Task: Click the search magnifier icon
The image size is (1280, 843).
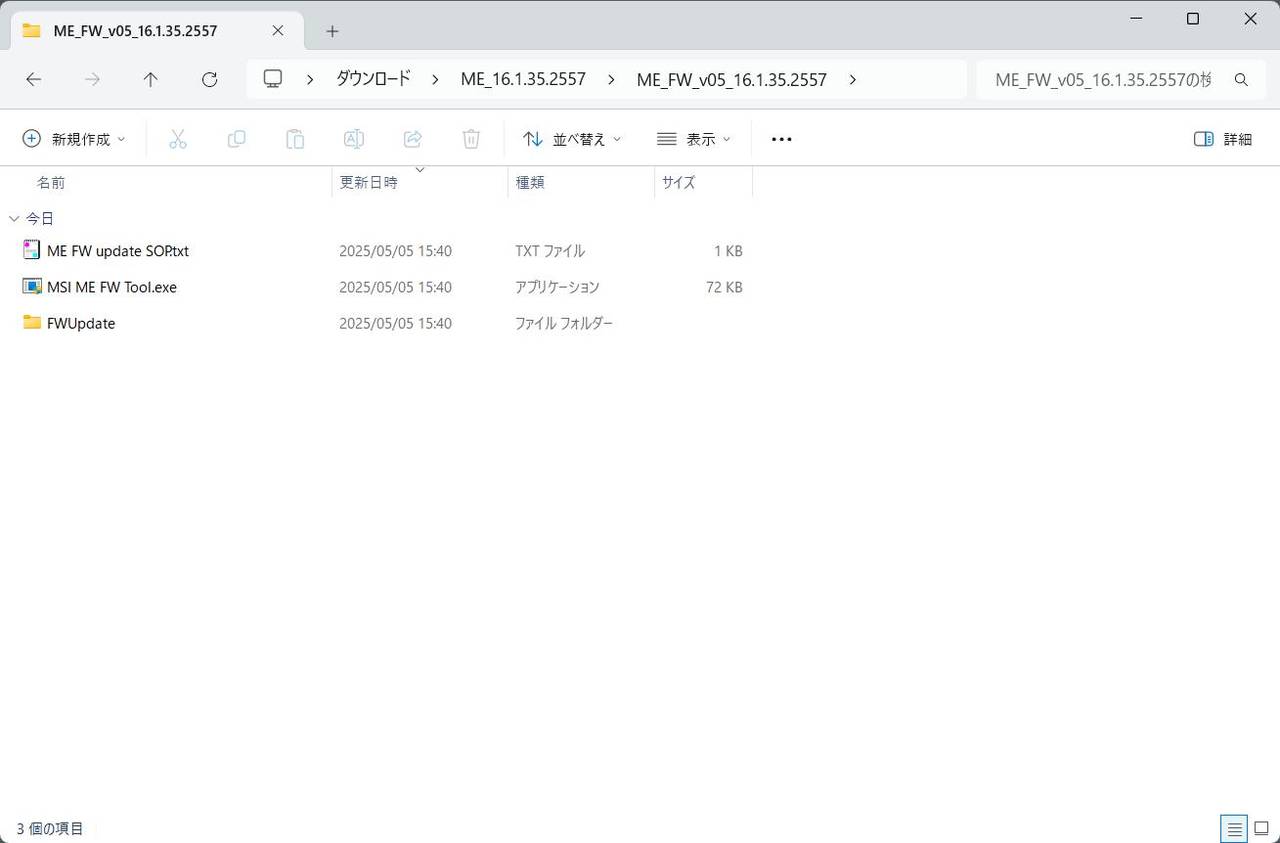Action: [1241, 80]
